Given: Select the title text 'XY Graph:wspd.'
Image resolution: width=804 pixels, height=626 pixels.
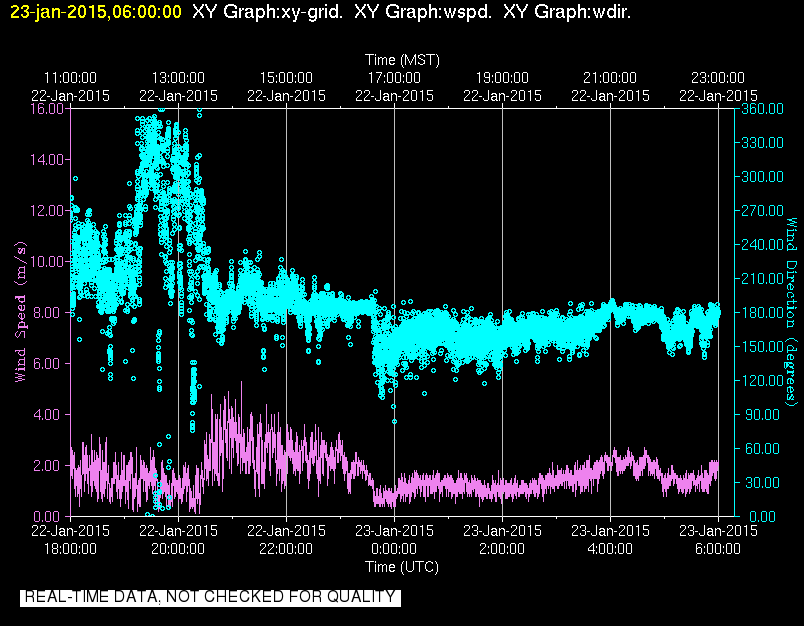Looking at the screenshot, I should 423,12.
